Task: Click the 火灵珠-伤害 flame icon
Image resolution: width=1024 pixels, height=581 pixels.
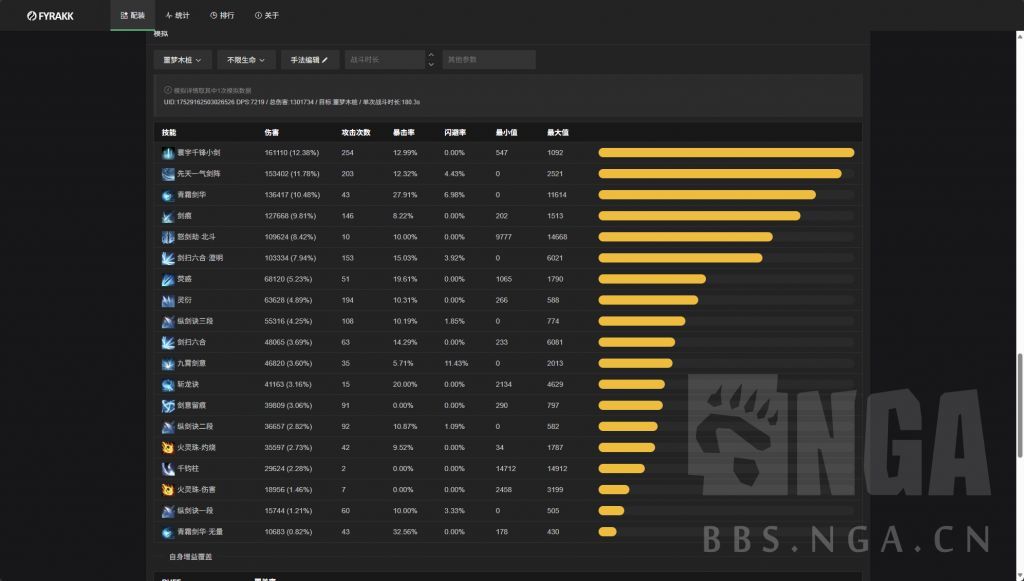Action: click(168, 489)
